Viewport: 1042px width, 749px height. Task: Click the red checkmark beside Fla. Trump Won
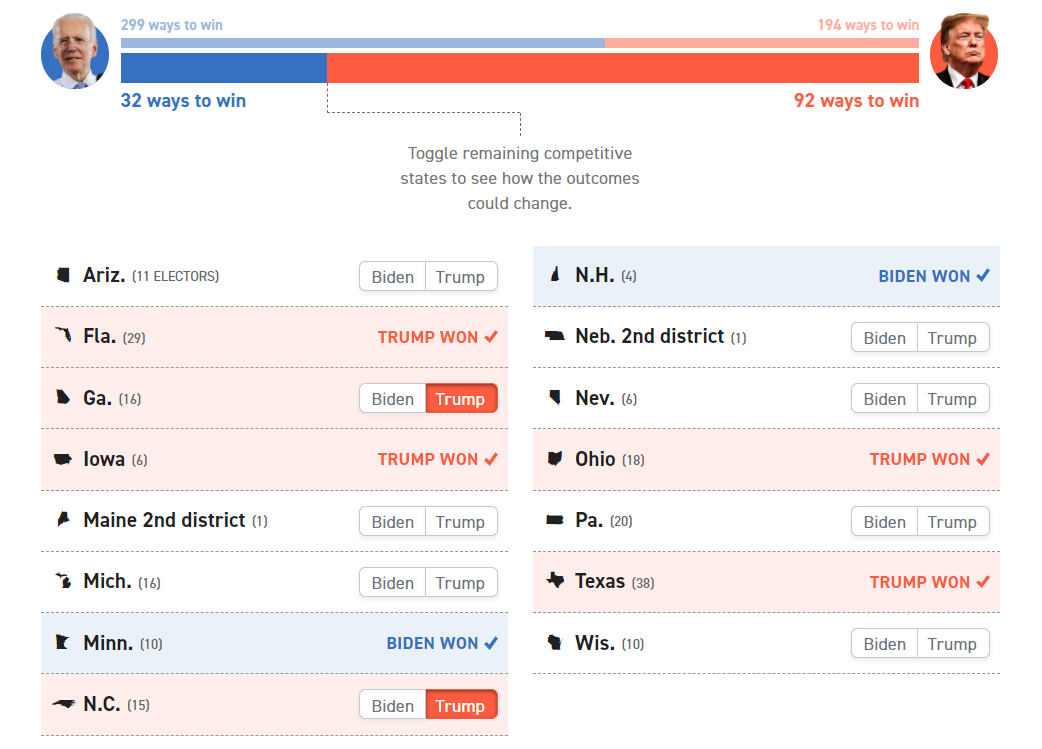[x=491, y=336]
